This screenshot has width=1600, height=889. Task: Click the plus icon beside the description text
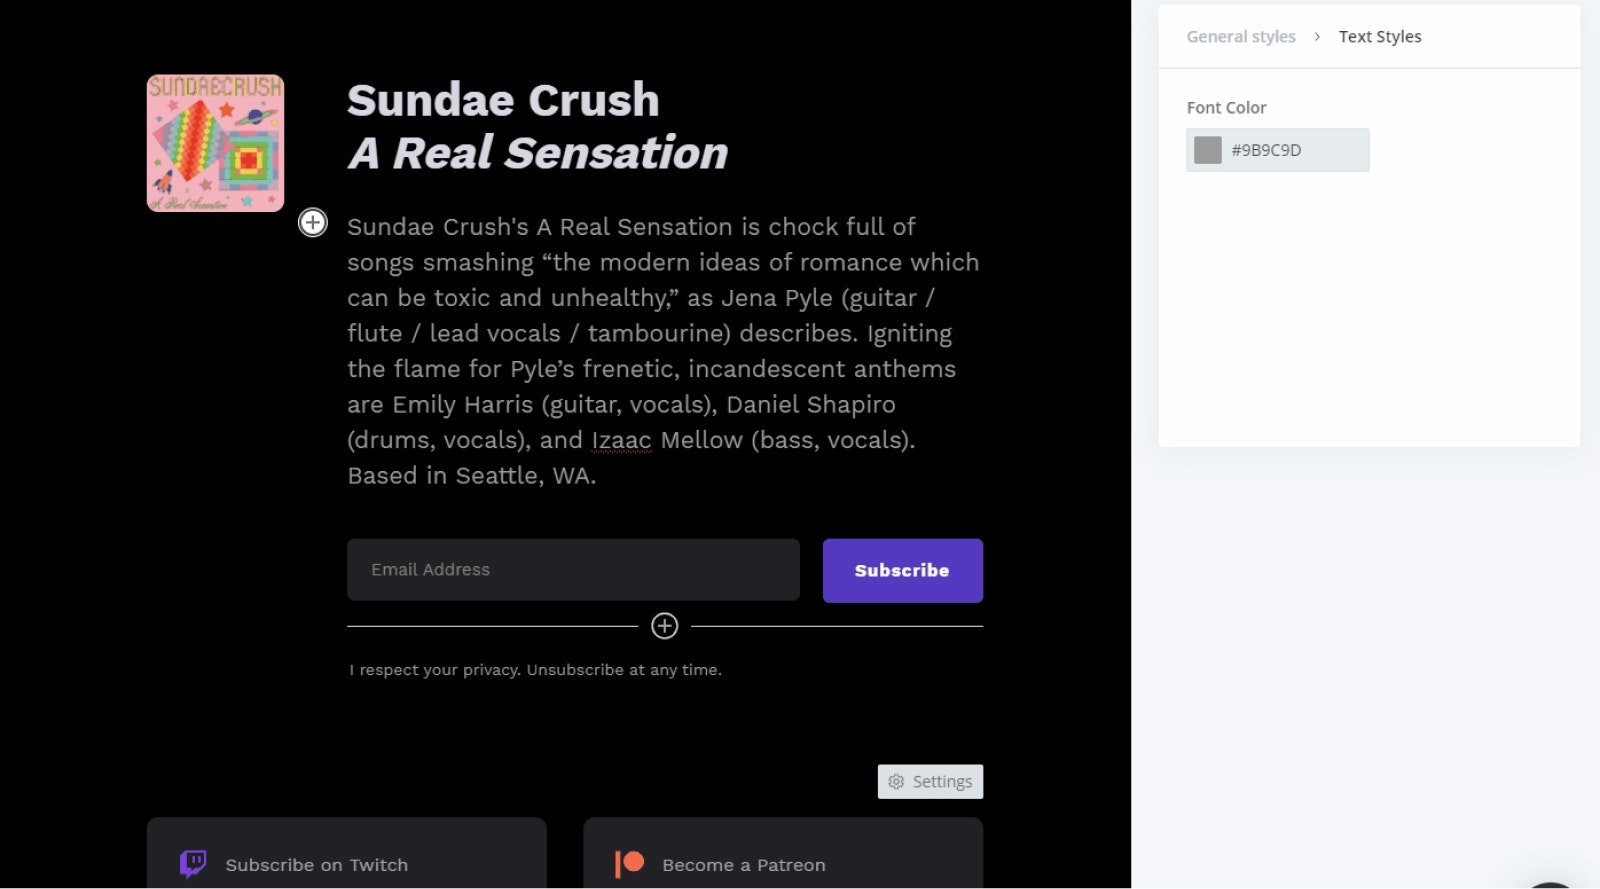click(313, 222)
